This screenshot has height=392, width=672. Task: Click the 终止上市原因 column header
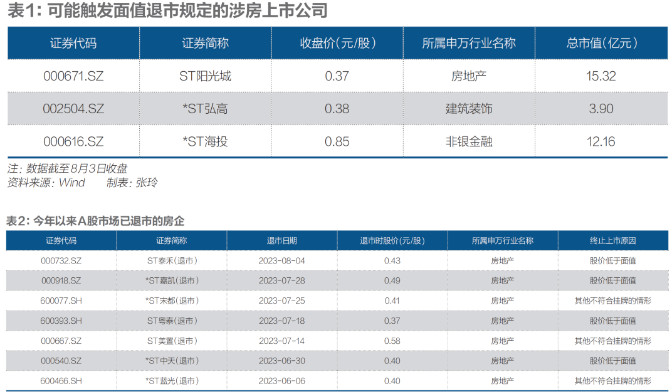click(x=613, y=241)
